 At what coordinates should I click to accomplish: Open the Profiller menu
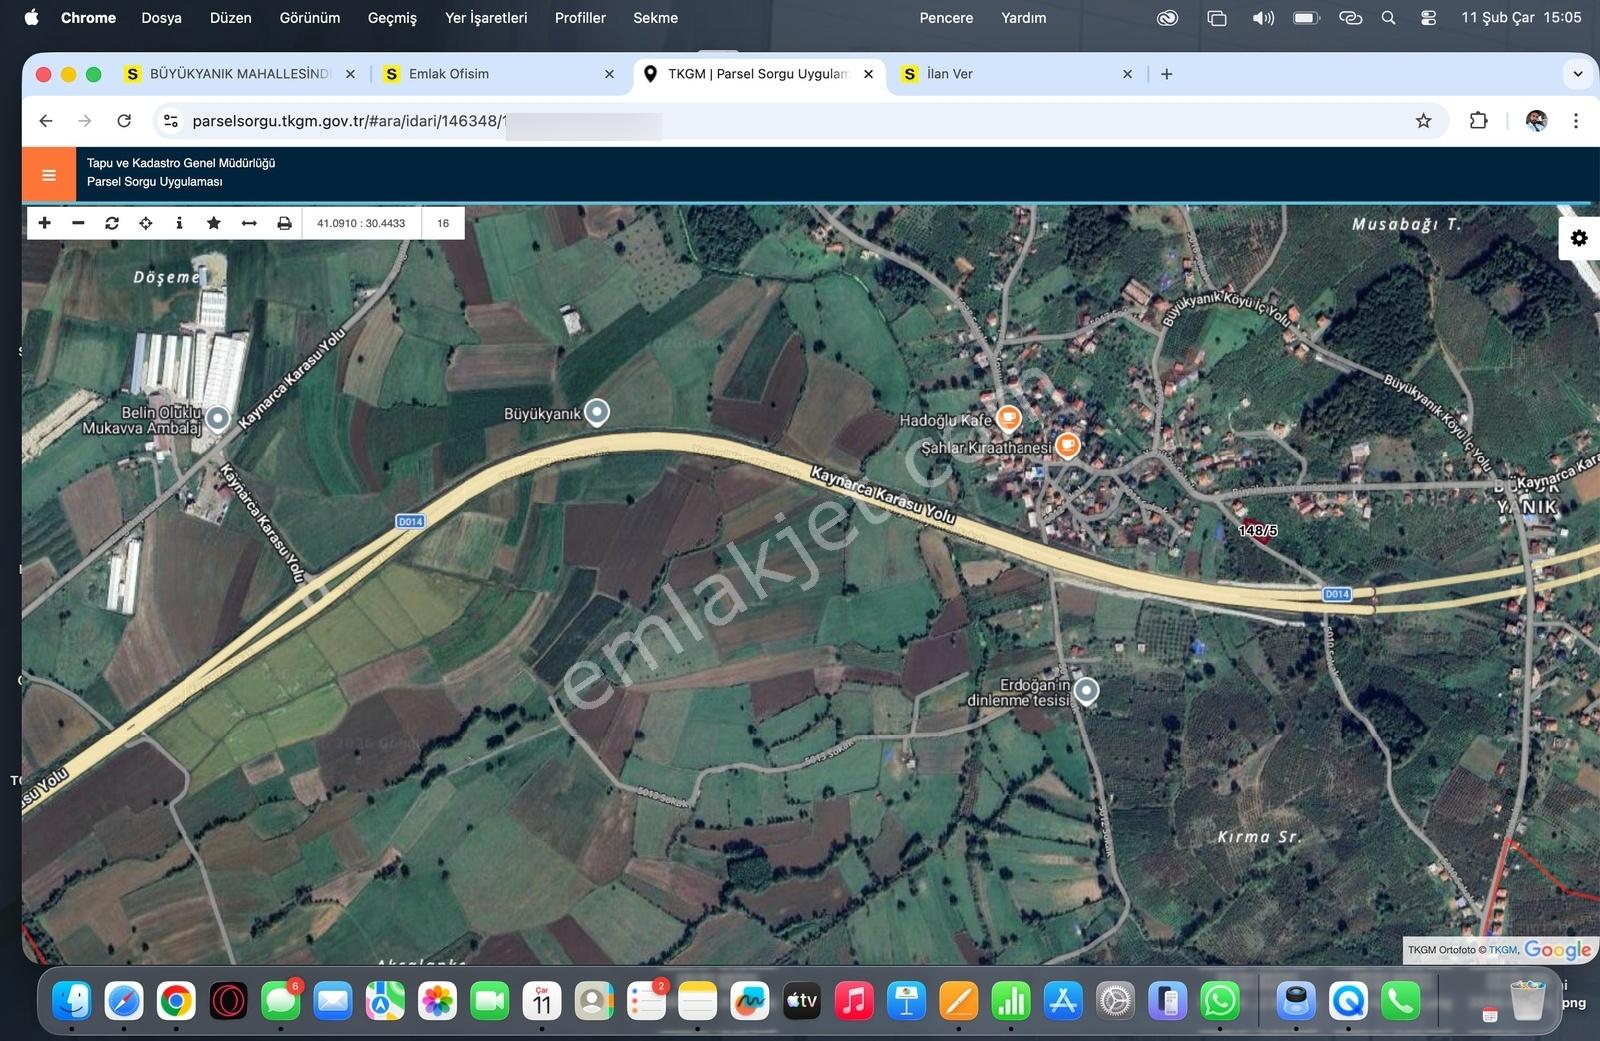coord(580,18)
